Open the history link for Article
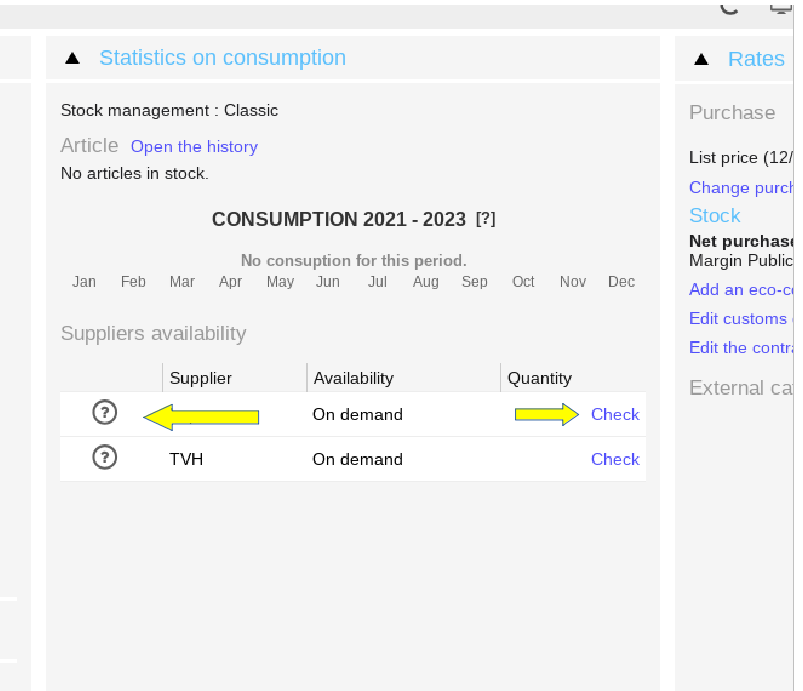 tap(194, 147)
